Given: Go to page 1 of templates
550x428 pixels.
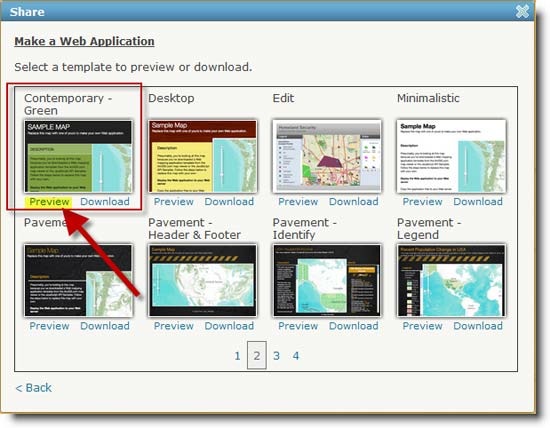Looking at the screenshot, I should [237, 356].
